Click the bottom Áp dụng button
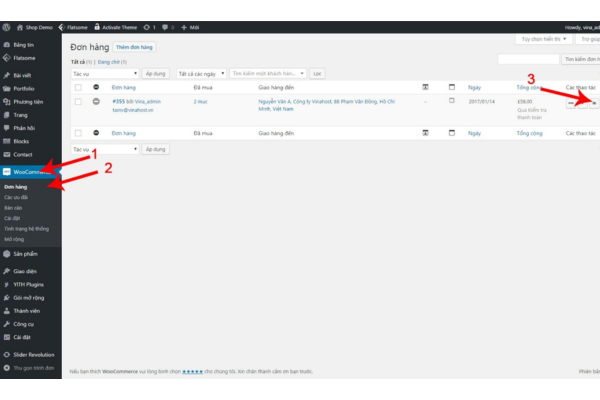The height and width of the screenshot is (400, 600). [x=155, y=149]
